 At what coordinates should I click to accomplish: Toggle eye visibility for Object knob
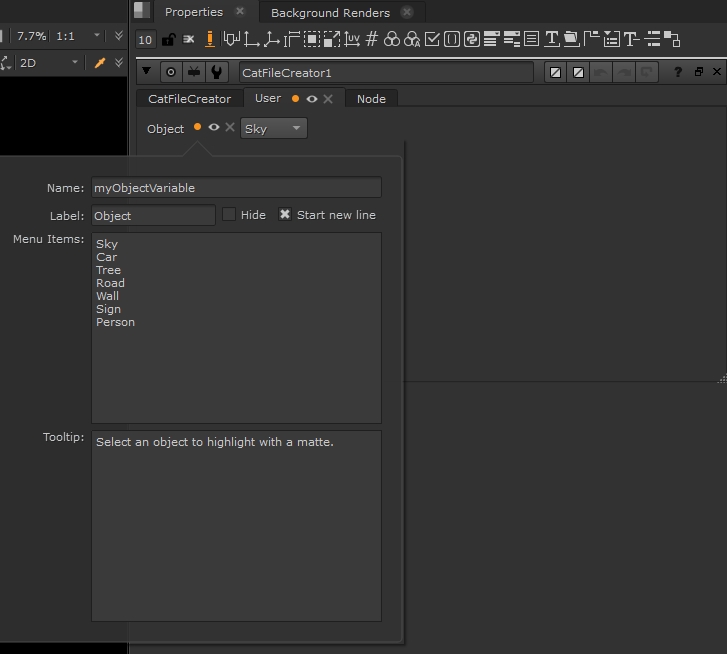[214, 128]
